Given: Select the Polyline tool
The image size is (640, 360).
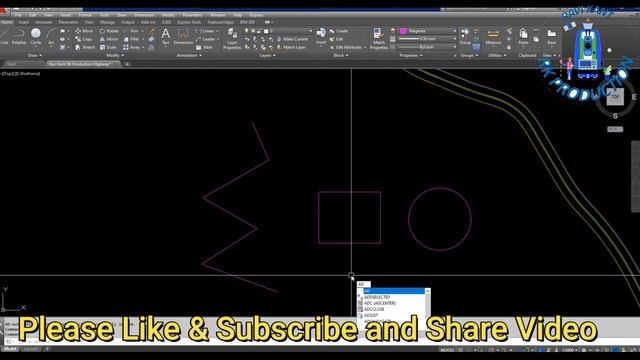Looking at the screenshot, I should coord(18,36).
